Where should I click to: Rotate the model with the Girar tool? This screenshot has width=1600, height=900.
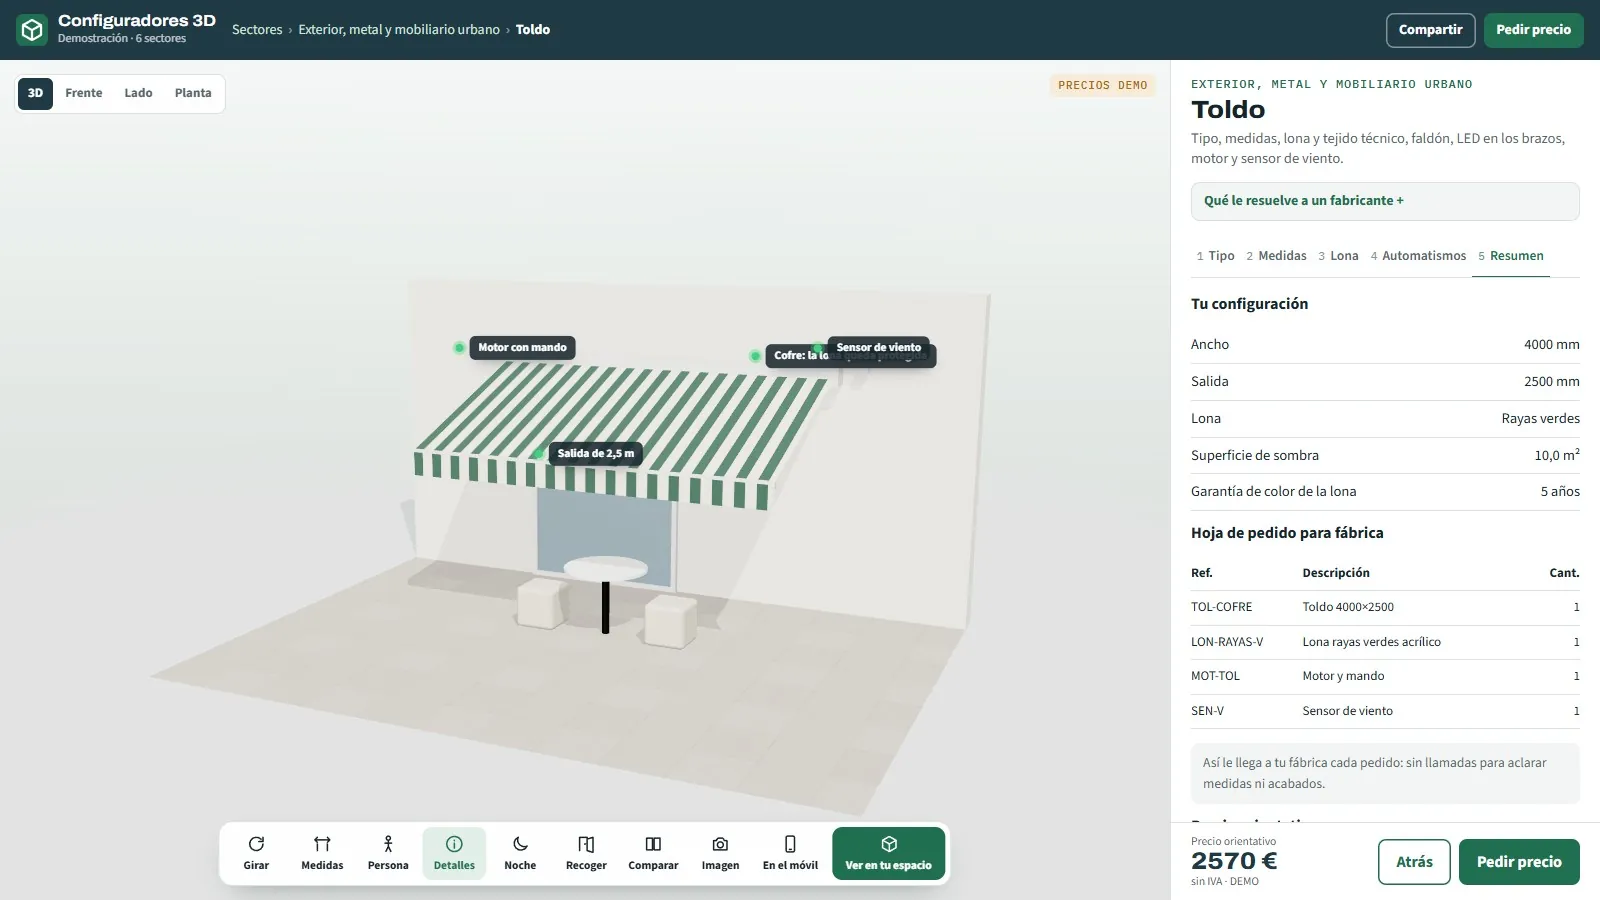pos(256,853)
